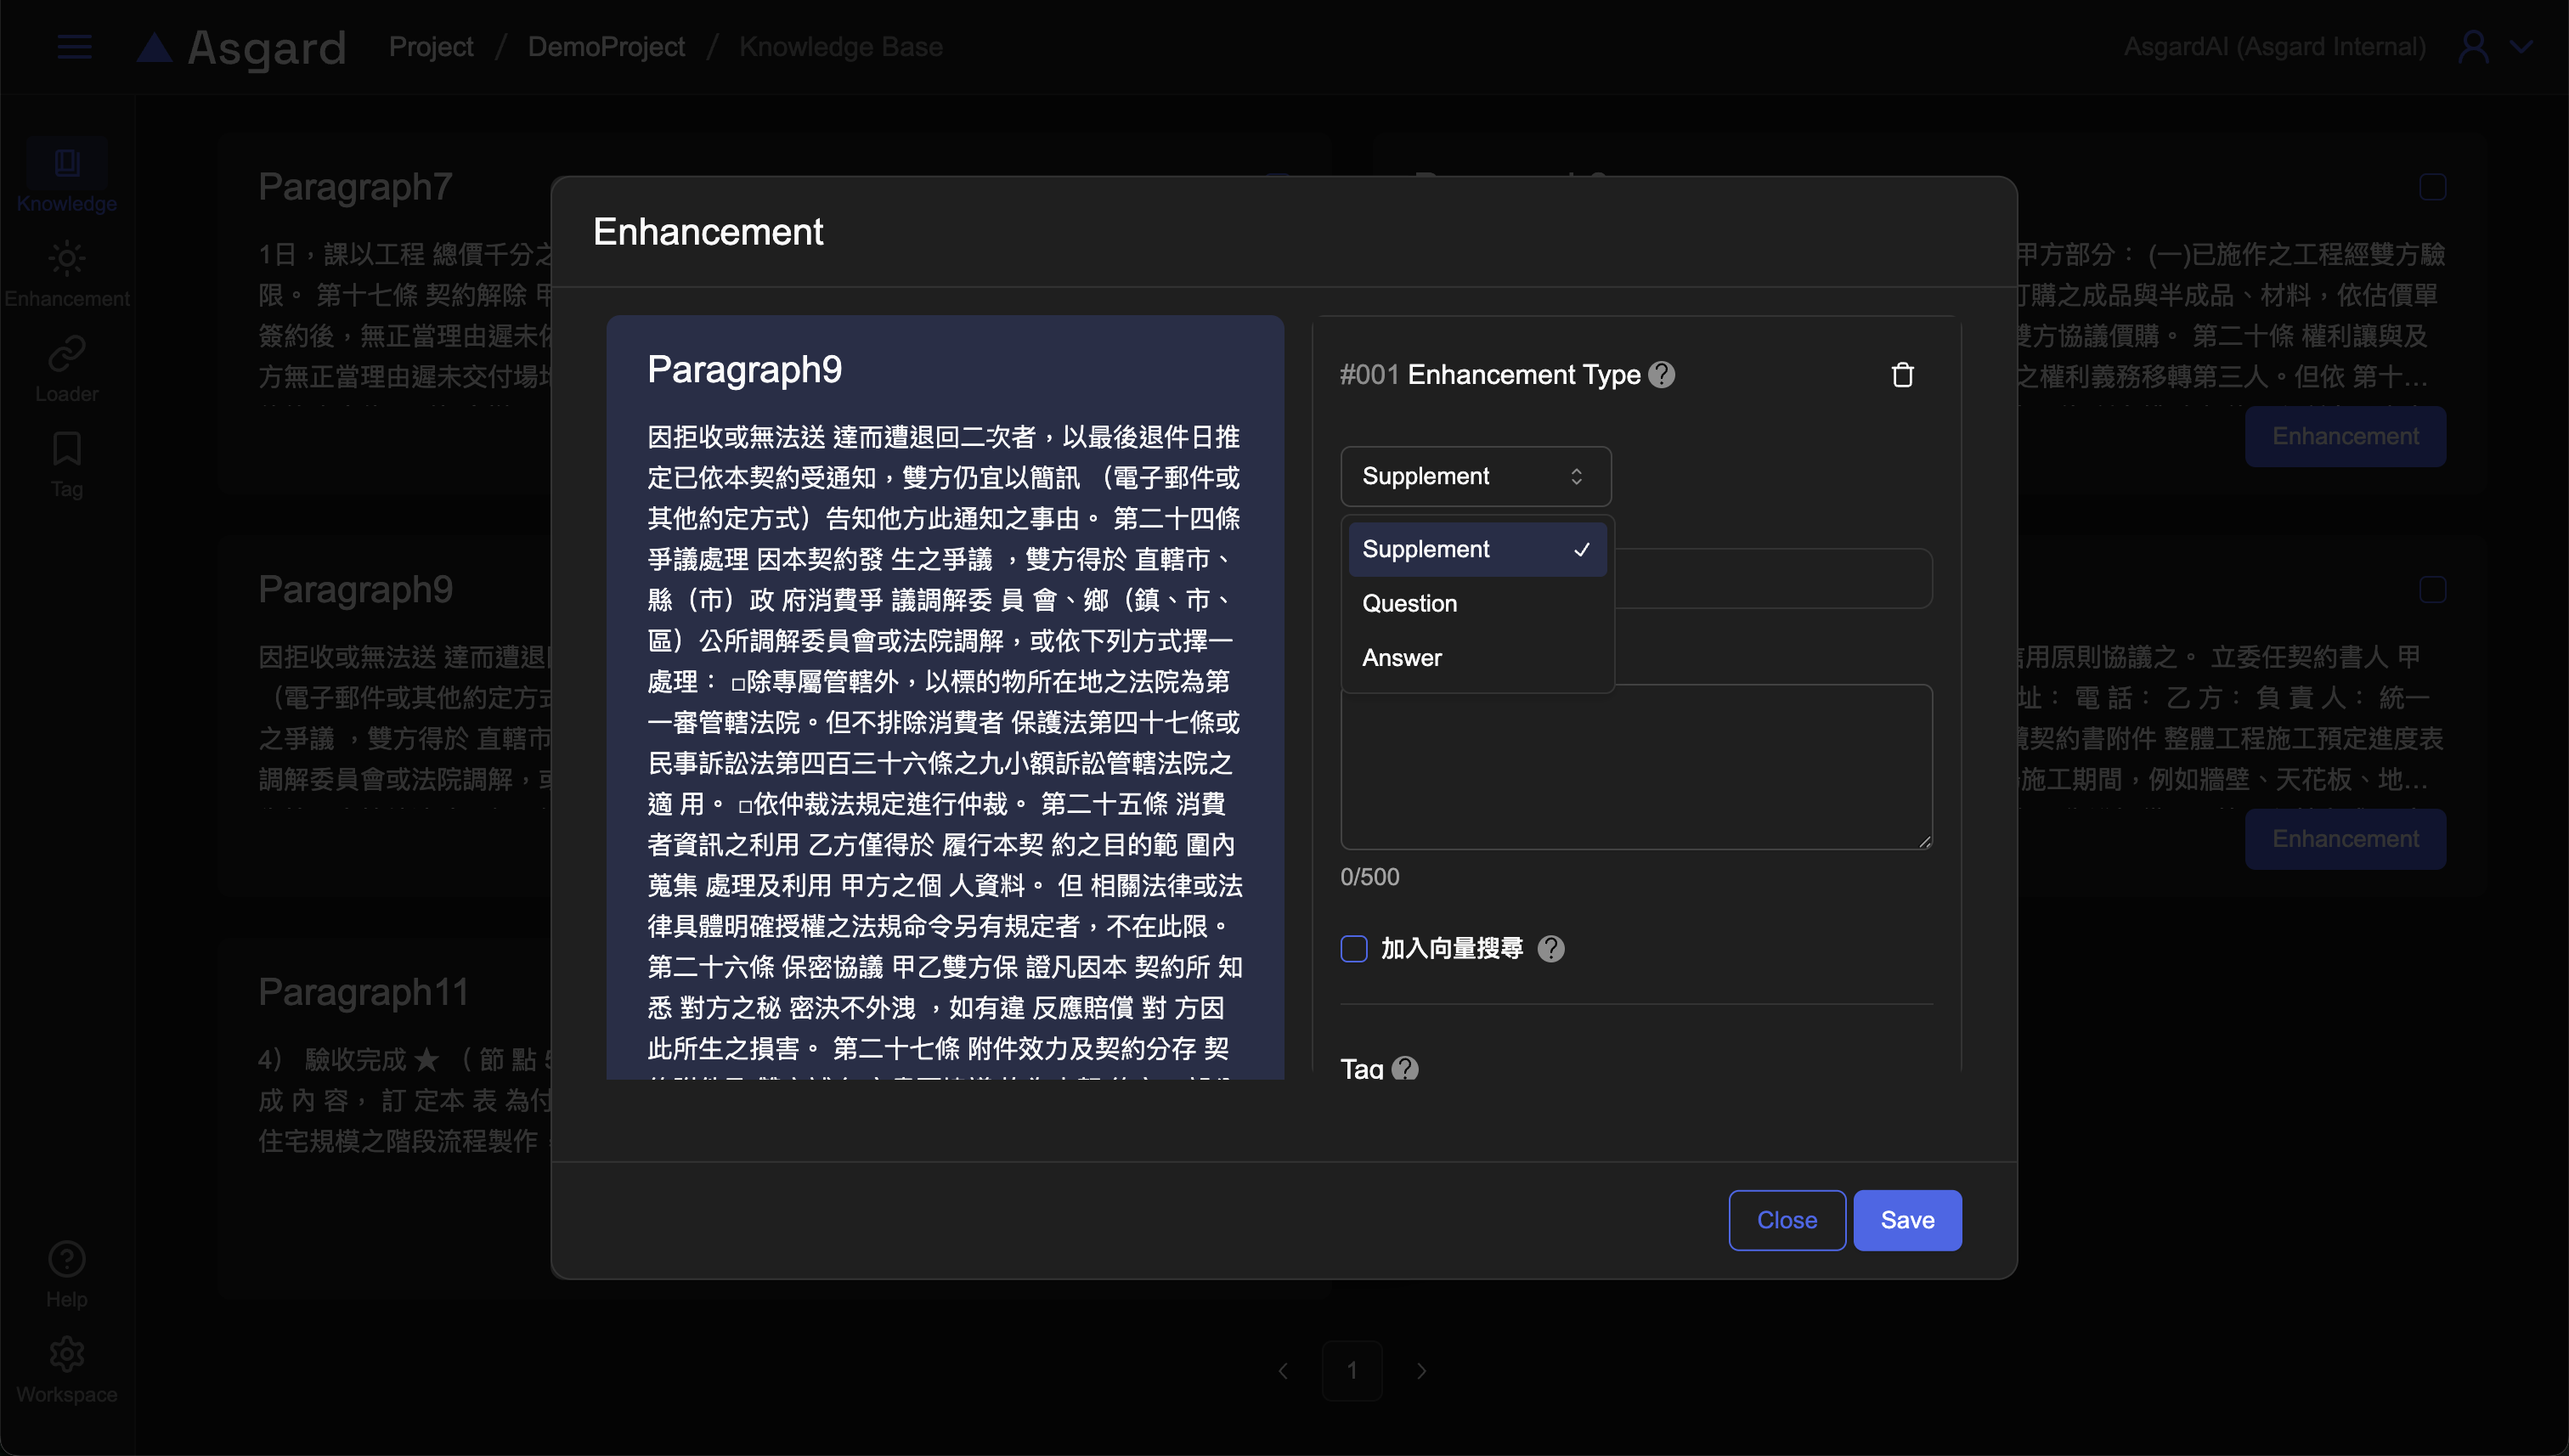The width and height of the screenshot is (2569, 1456).
Task: Tick the checkbox on the top-right paragraph card
Action: pos(2432,187)
